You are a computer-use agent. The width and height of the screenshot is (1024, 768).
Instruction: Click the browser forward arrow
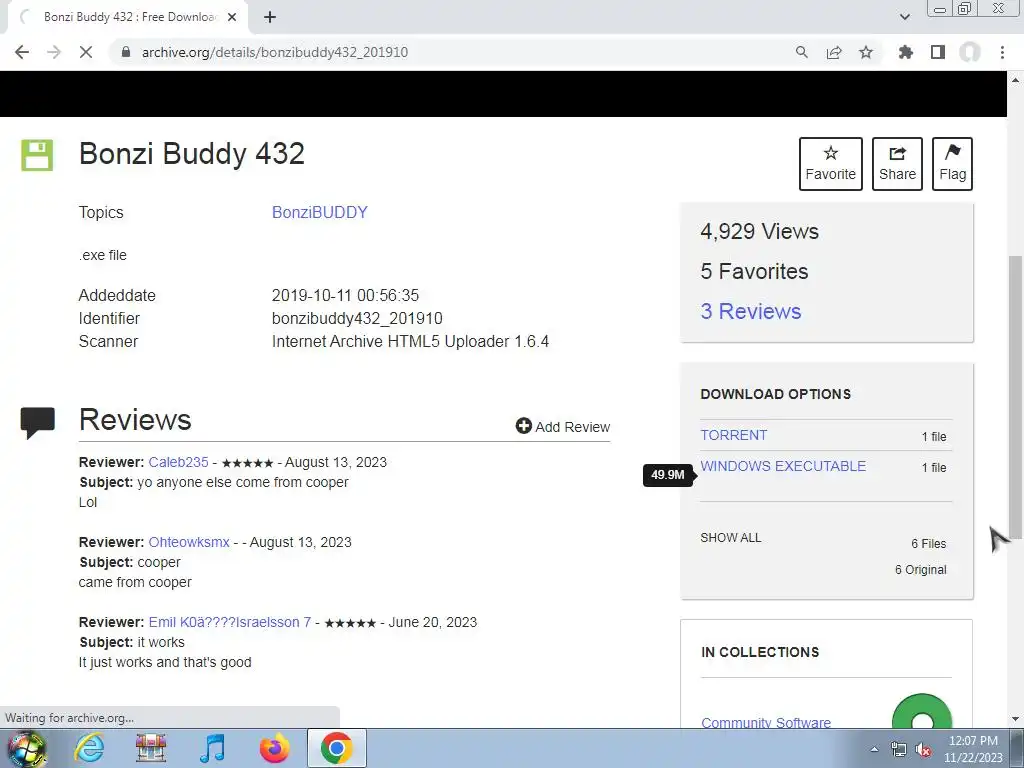(x=54, y=52)
